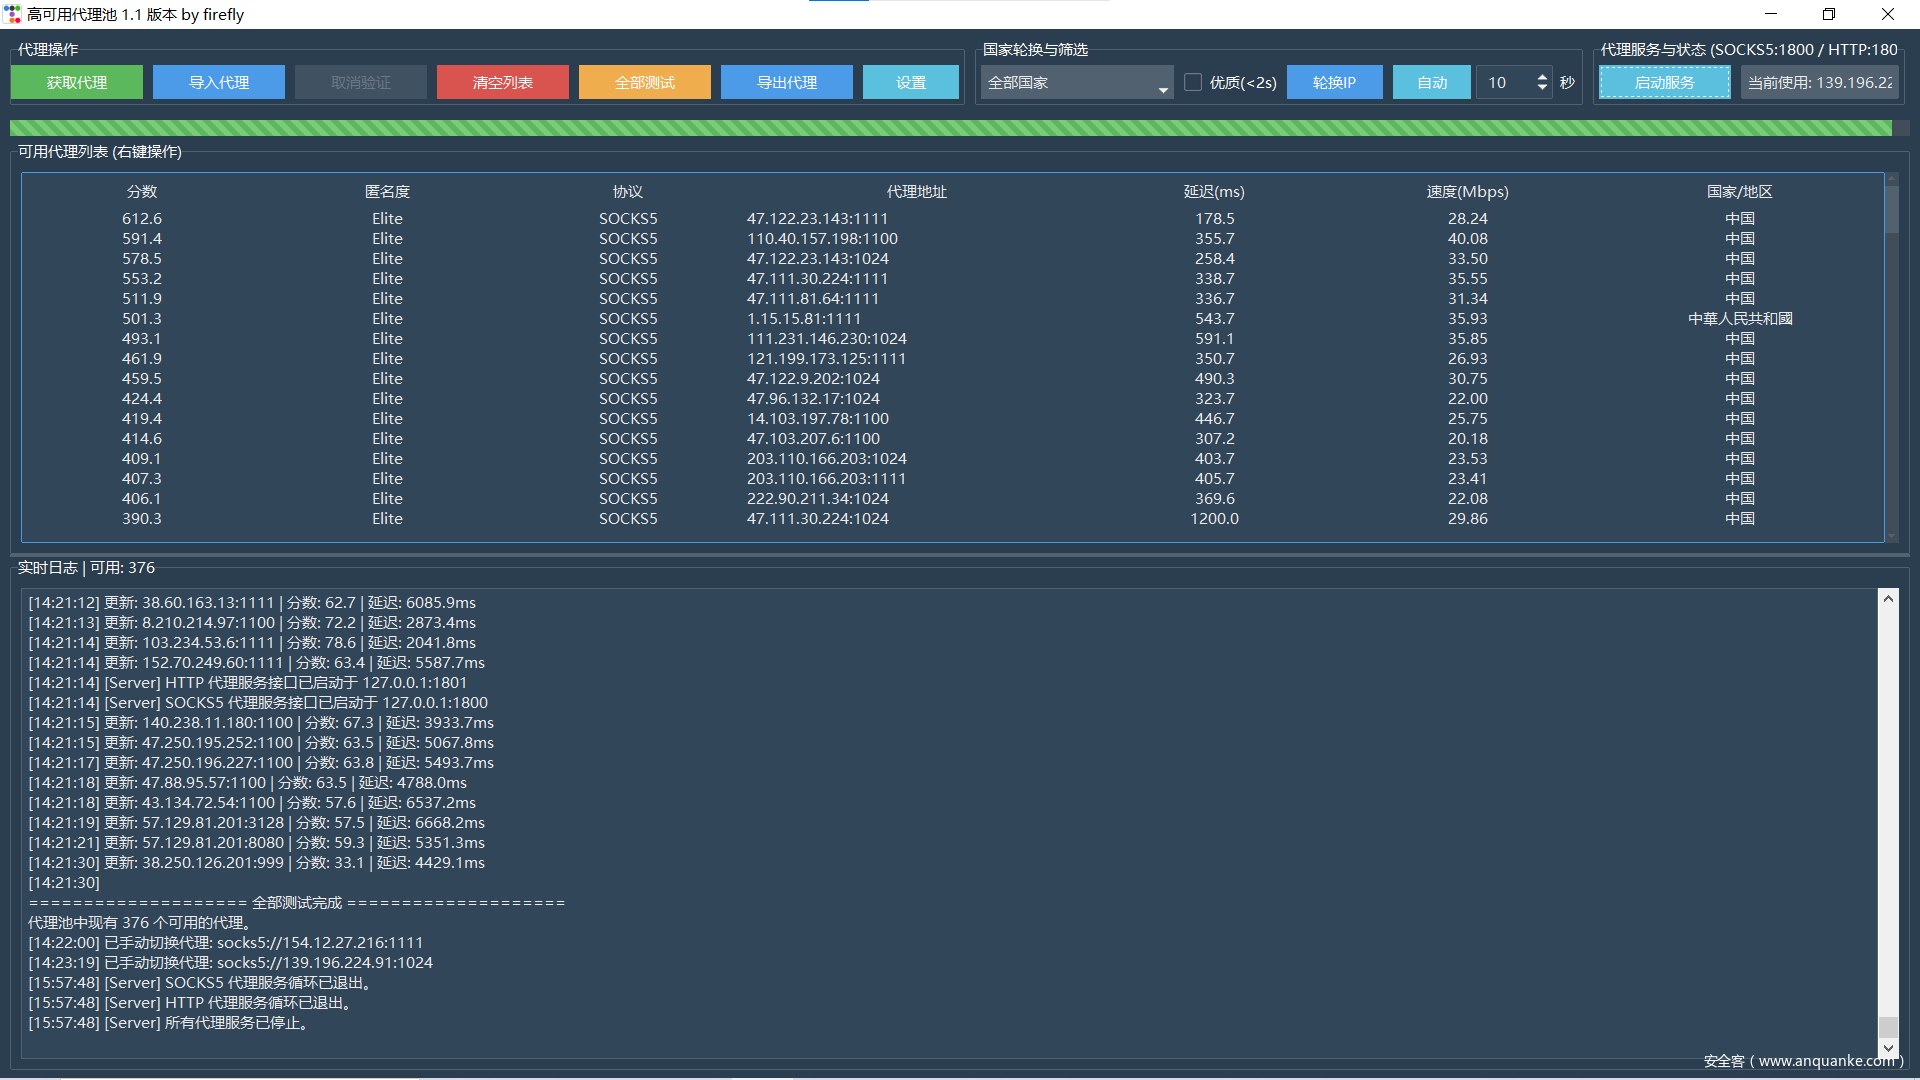The height and width of the screenshot is (1080, 1920).
Task: Sort list by 延迟(ms) column header
Action: 1213,192
